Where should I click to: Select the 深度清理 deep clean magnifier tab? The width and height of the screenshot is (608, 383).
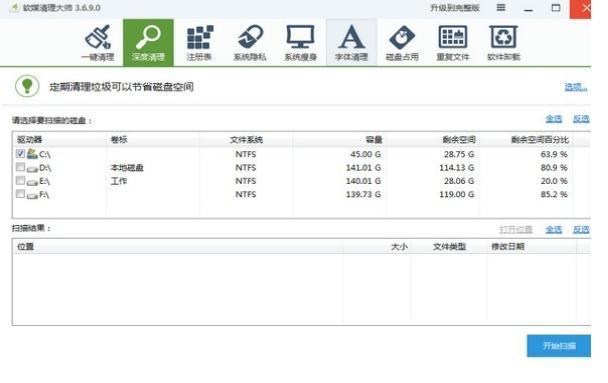pyautogui.click(x=148, y=43)
